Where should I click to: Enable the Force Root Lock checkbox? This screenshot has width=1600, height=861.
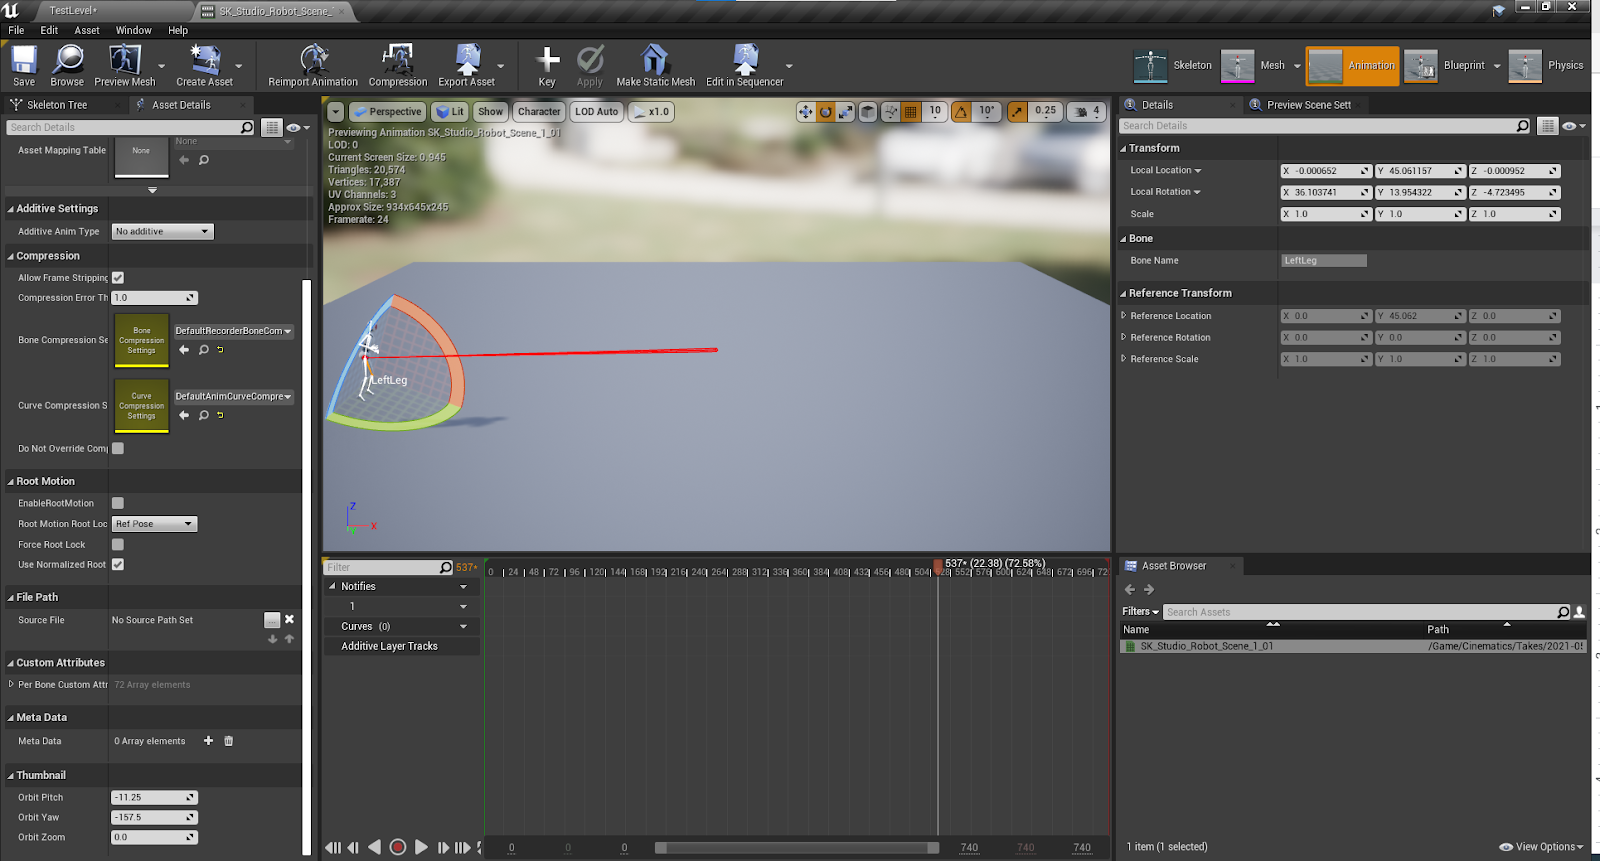(118, 545)
